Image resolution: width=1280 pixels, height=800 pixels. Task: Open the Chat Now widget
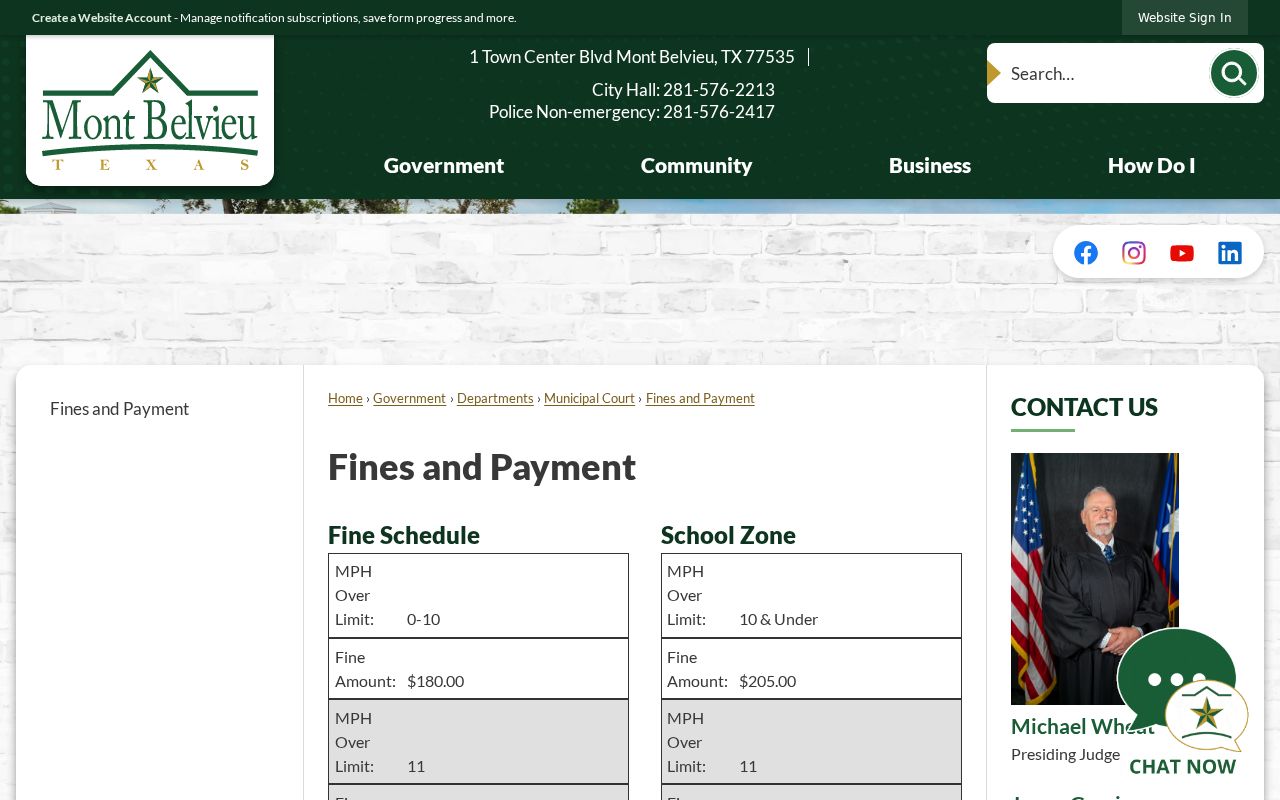[x=1182, y=703]
